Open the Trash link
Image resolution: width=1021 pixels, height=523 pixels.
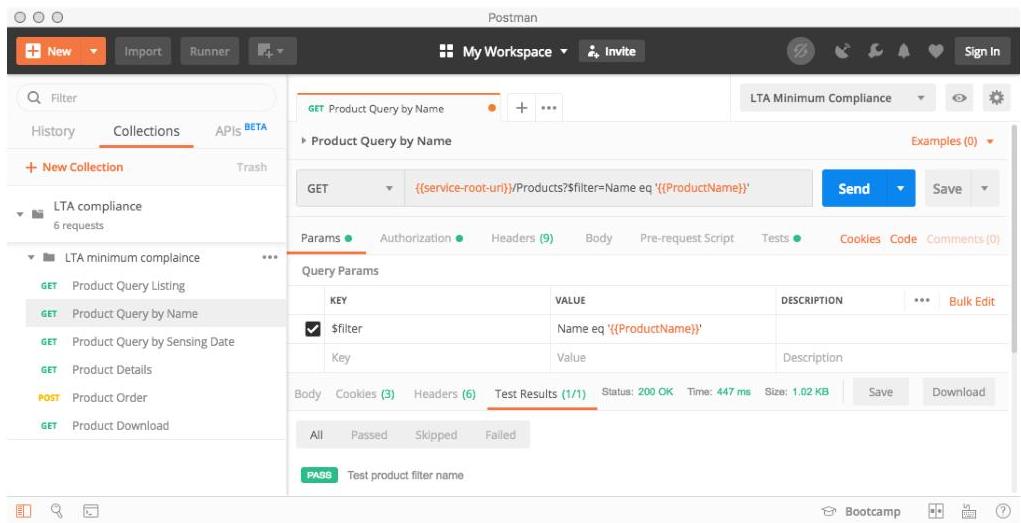(252, 167)
